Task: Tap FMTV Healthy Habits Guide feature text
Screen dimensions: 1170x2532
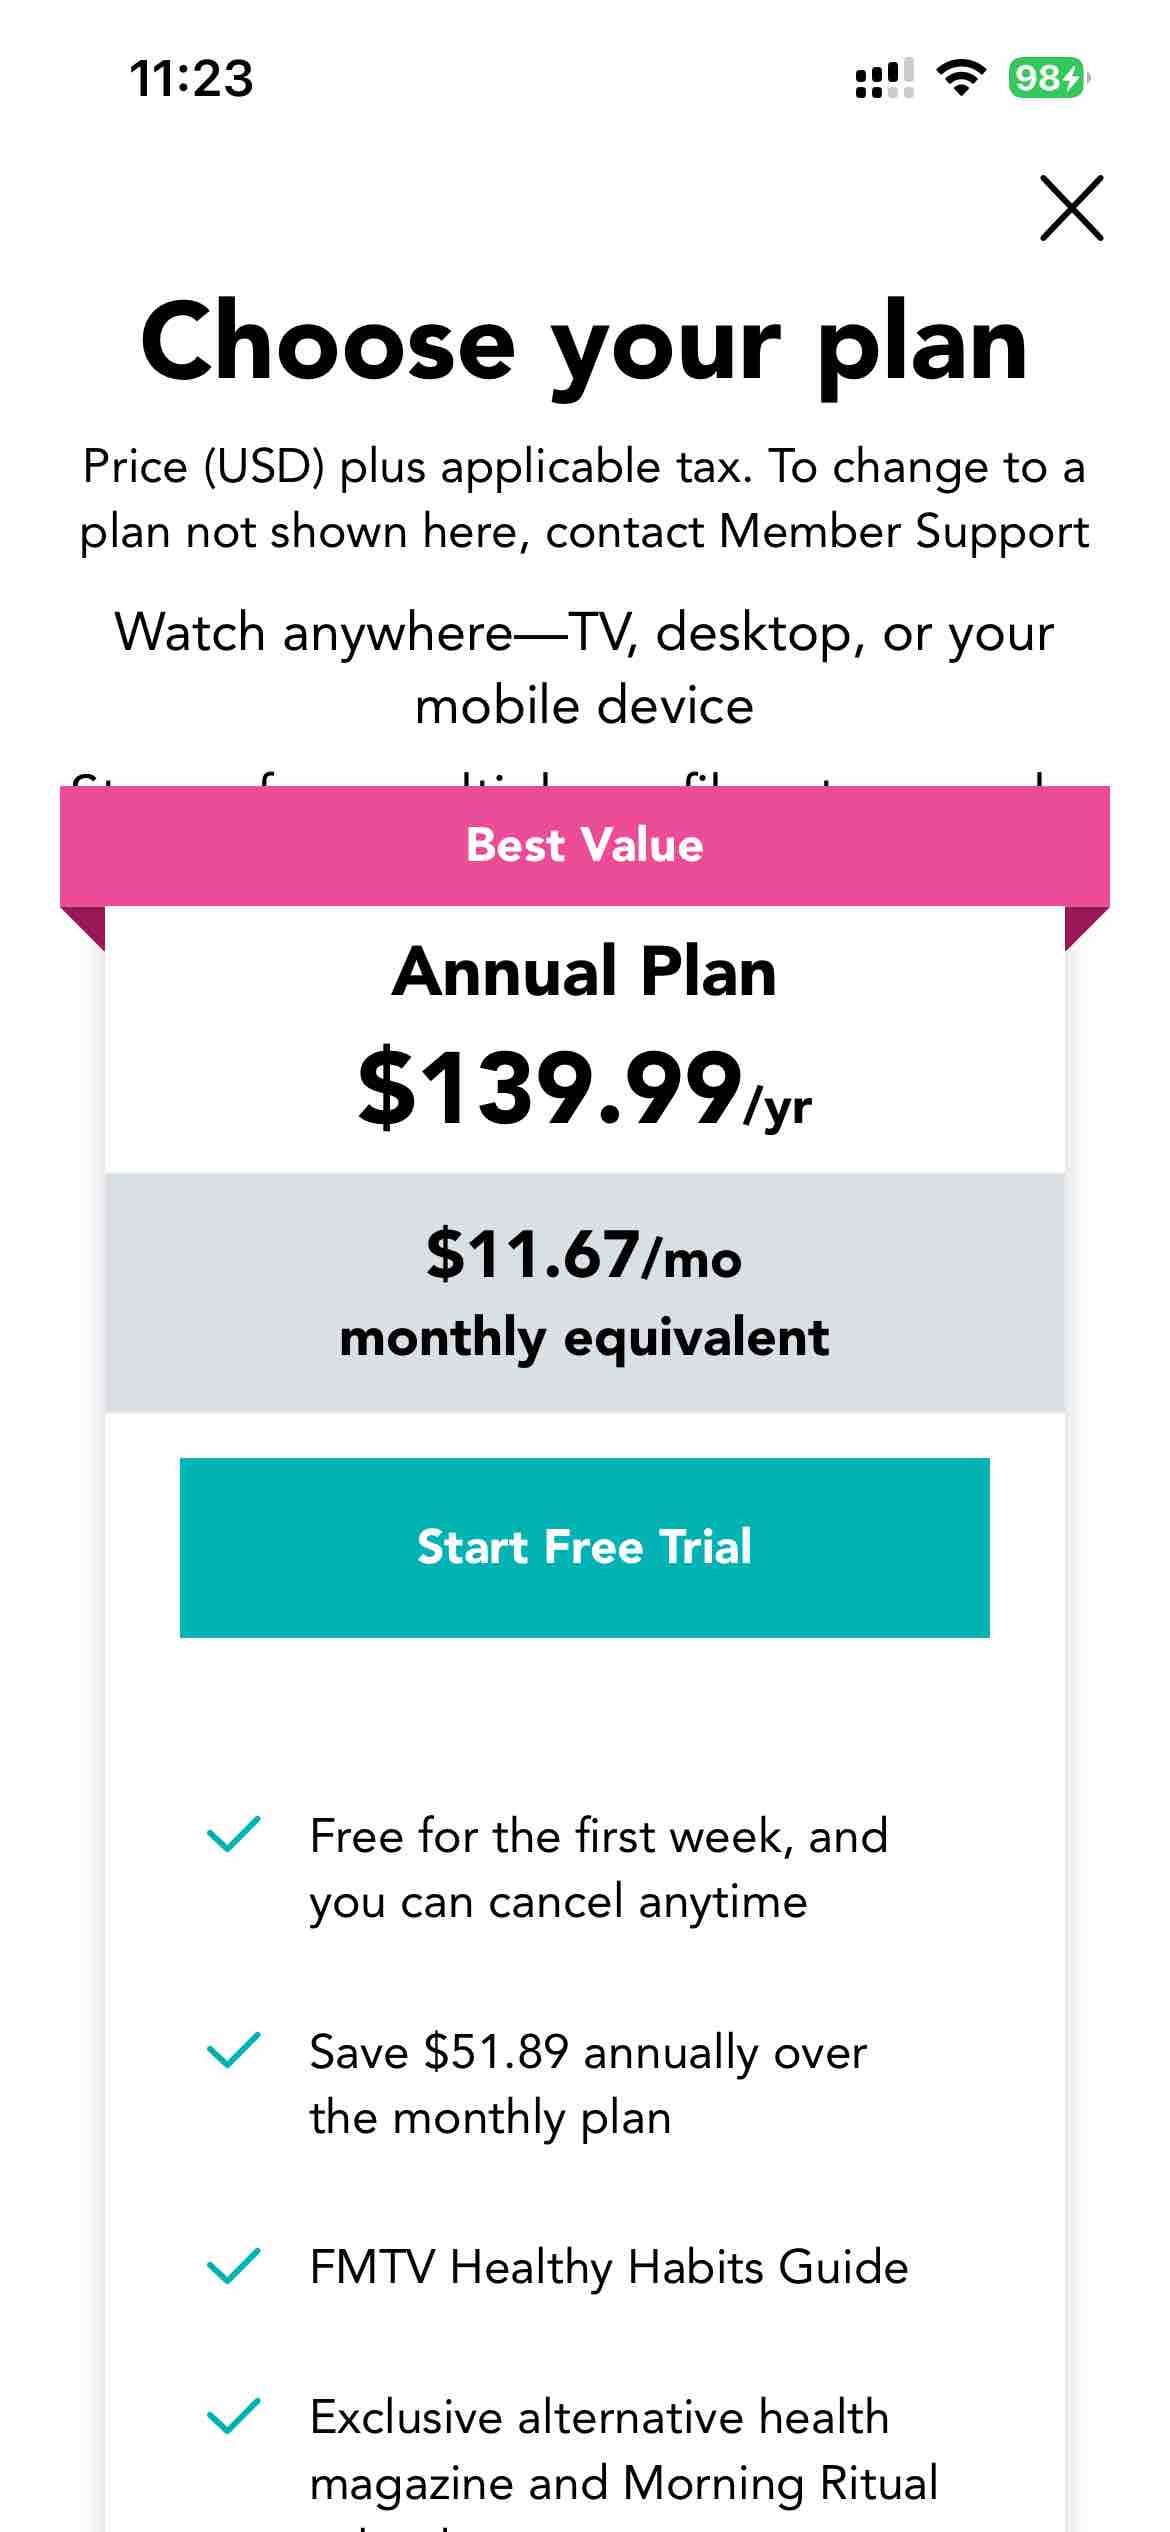Action: pyautogui.click(x=609, y=2268)
